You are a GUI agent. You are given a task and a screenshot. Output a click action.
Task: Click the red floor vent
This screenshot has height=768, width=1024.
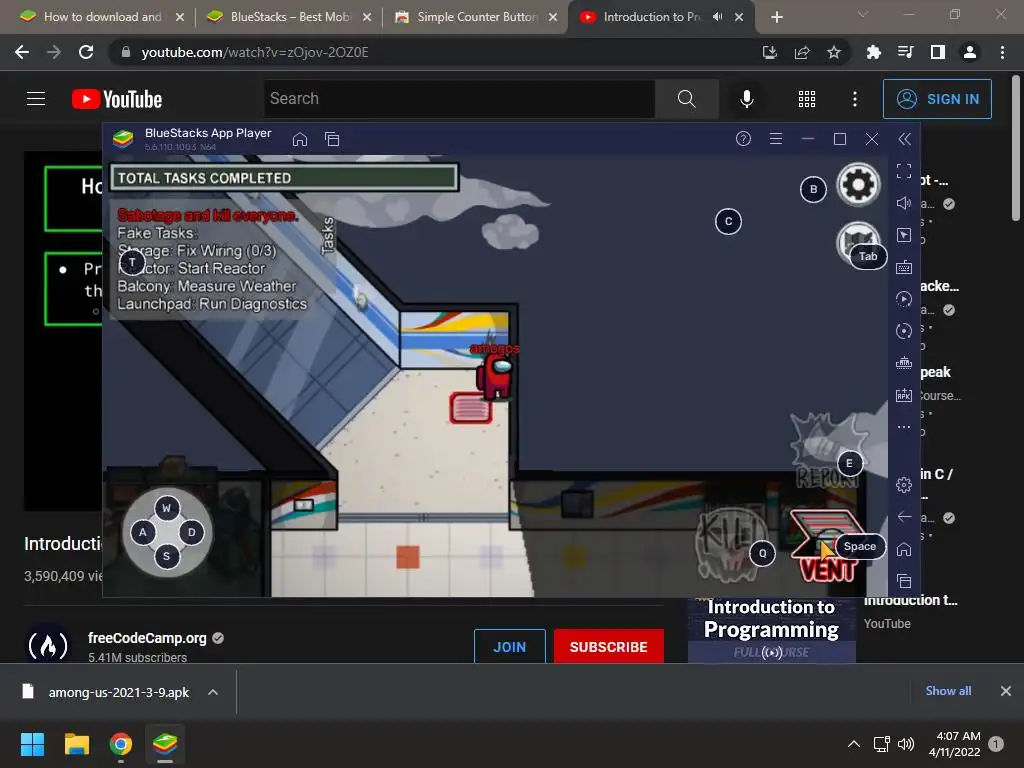pyautogui.click(x=470, y=408)
